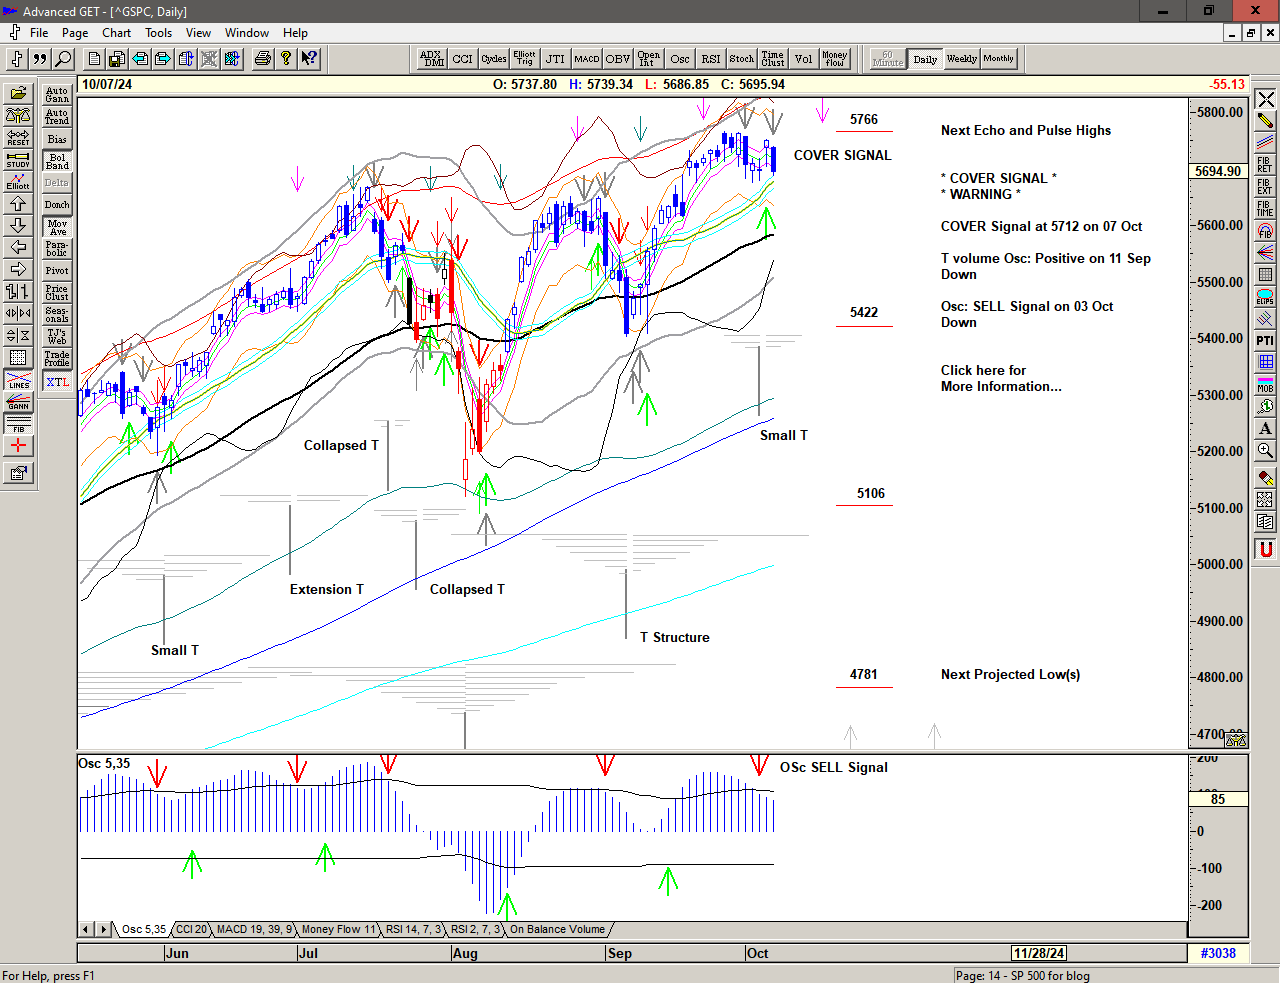Click the Print icon in toolbar
This screenshot has width=1280, height=983.
click(262, 59)
